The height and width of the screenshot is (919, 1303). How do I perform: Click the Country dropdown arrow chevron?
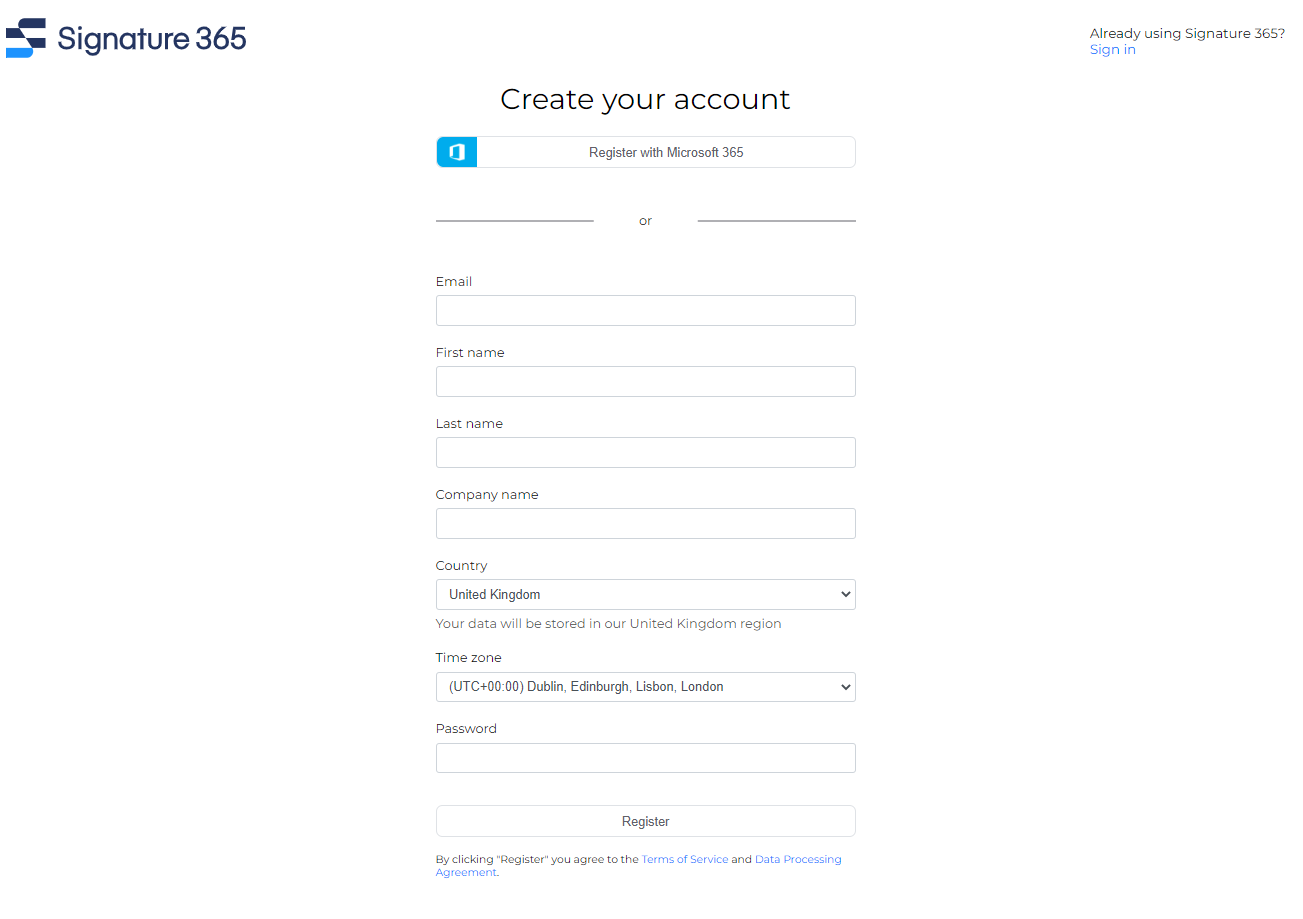click(x=845, y=594)
